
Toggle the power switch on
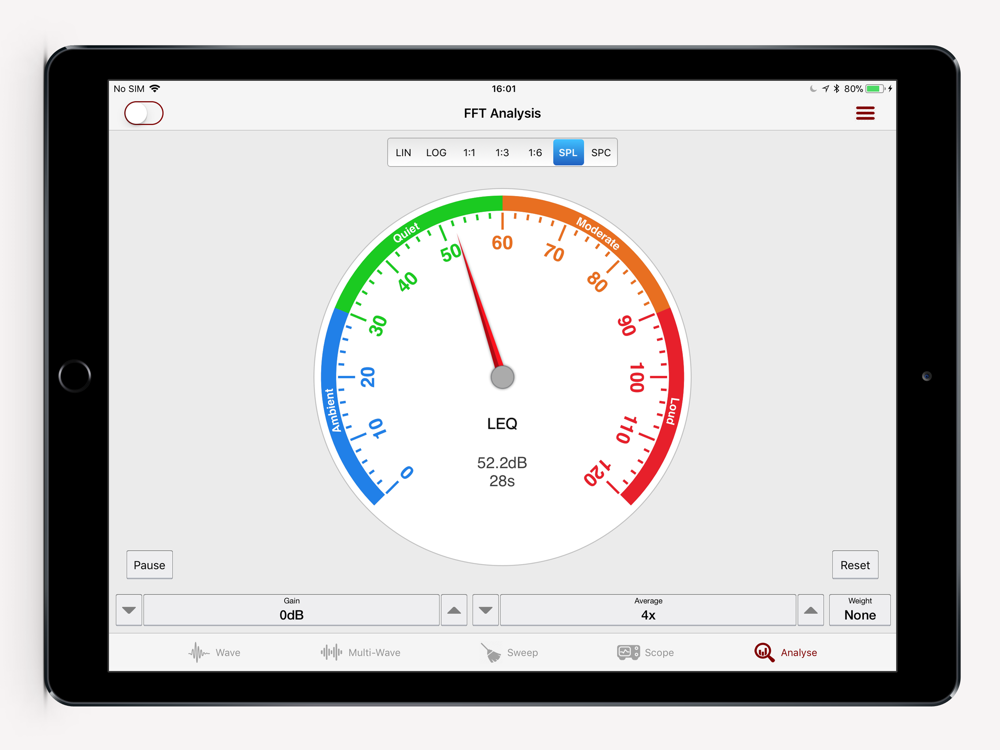point(143,114)
